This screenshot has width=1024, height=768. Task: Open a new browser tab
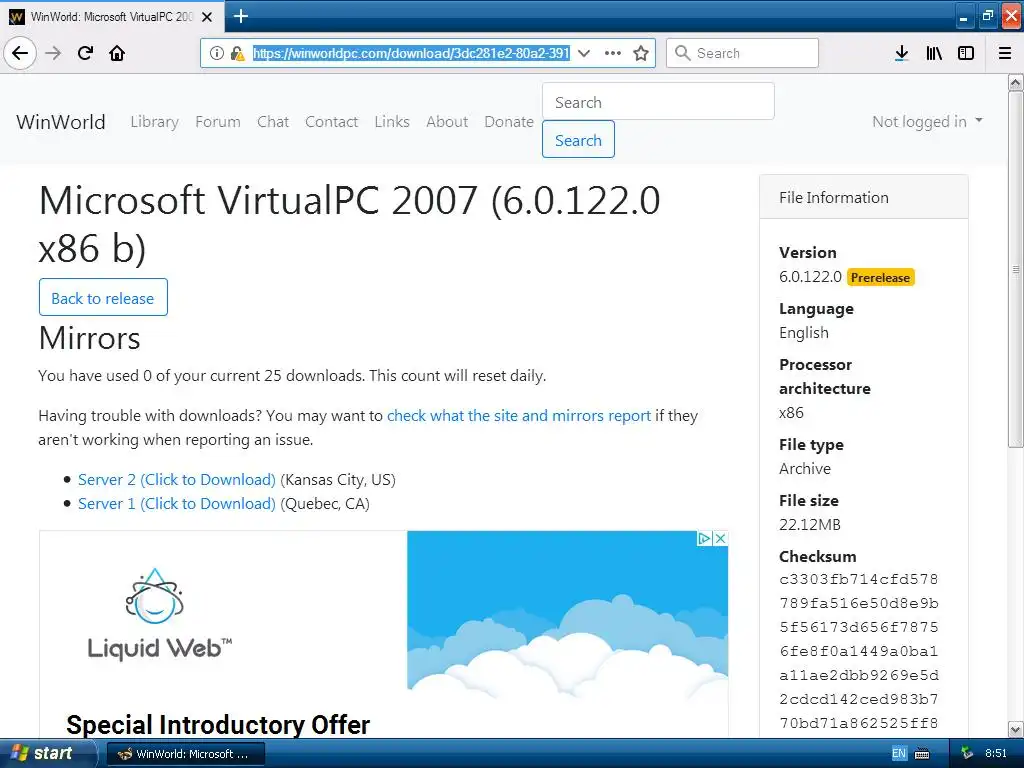pyautogui.click(x=241, y=16)
